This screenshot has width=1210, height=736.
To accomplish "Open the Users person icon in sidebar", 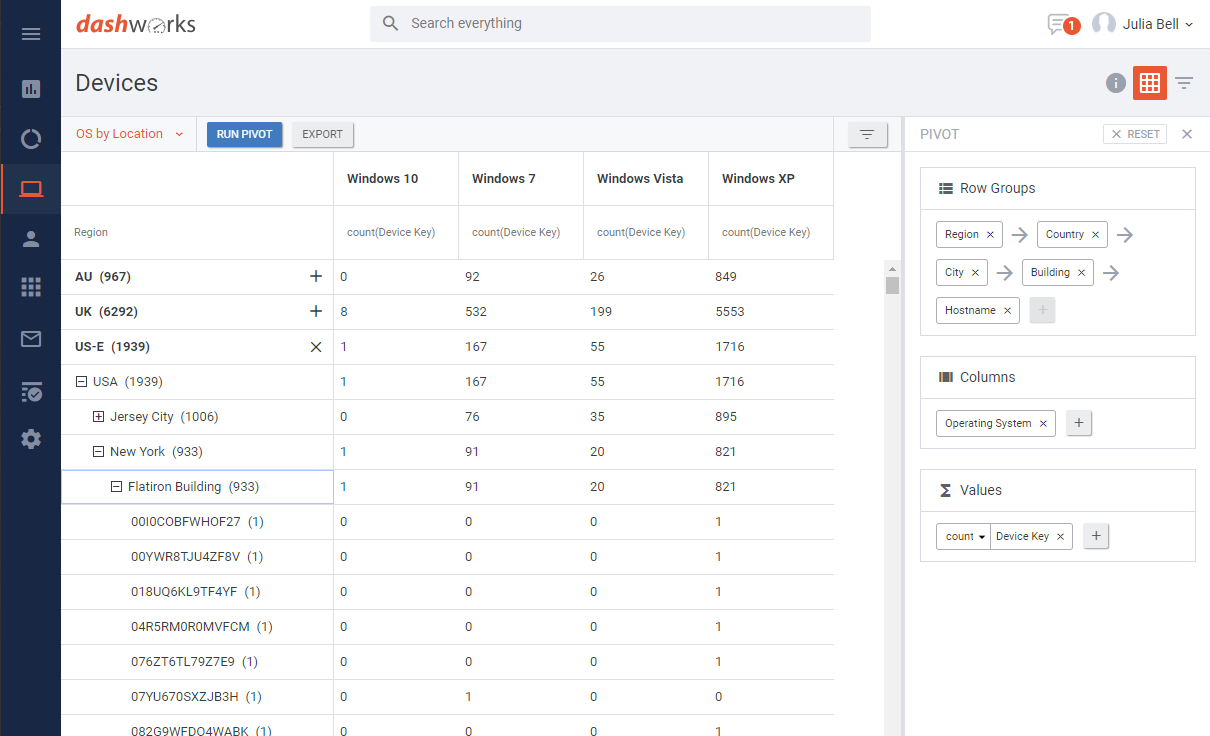I will point(31,238).
